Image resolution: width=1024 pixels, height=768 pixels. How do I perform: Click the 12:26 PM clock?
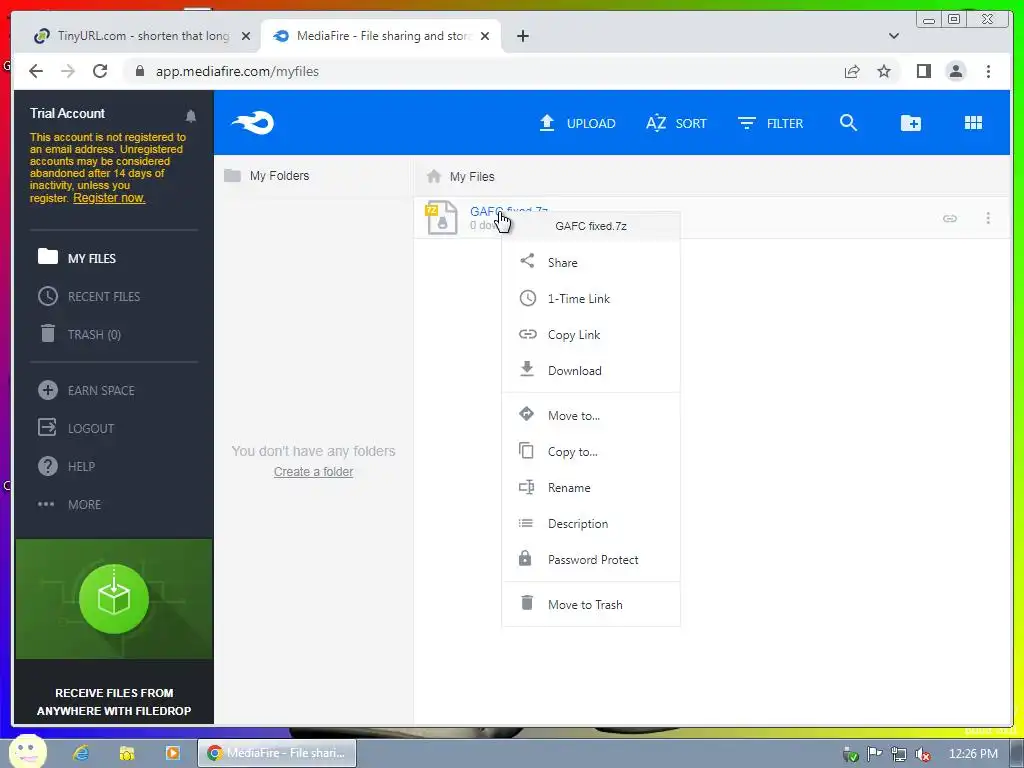pos(973,754)
